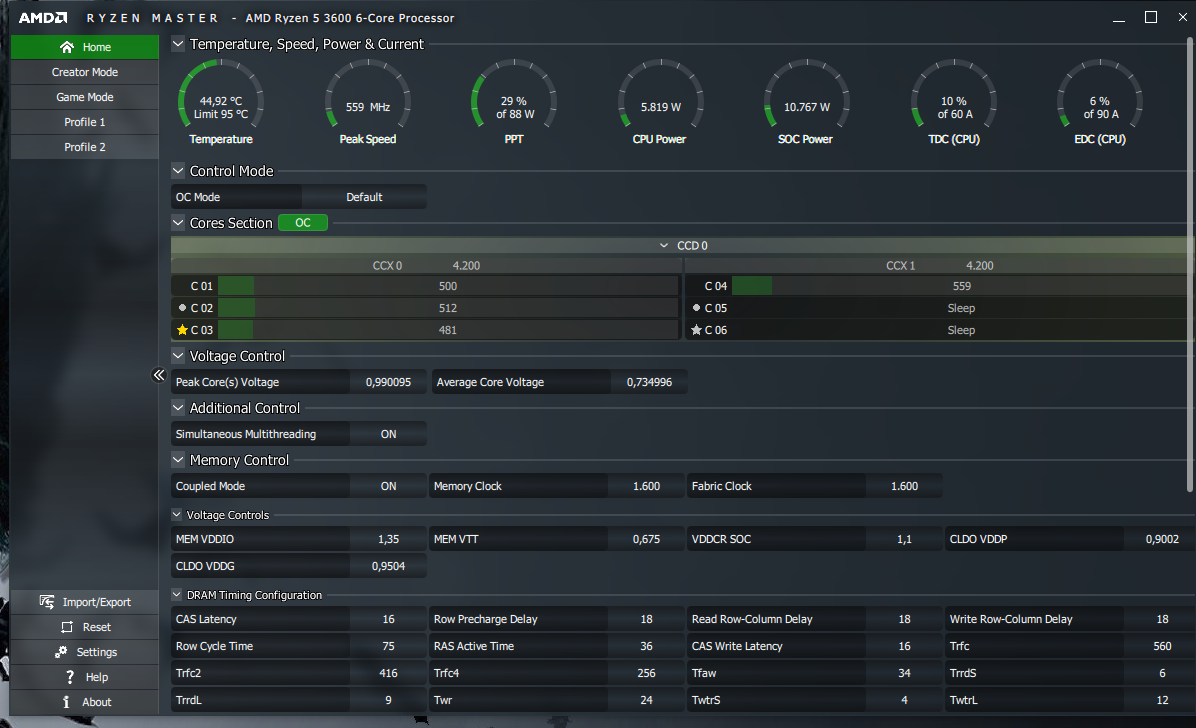Switch to Creator Mode tab
Viewport: 1196px width, 728px height.
click(x=85, y=72)
